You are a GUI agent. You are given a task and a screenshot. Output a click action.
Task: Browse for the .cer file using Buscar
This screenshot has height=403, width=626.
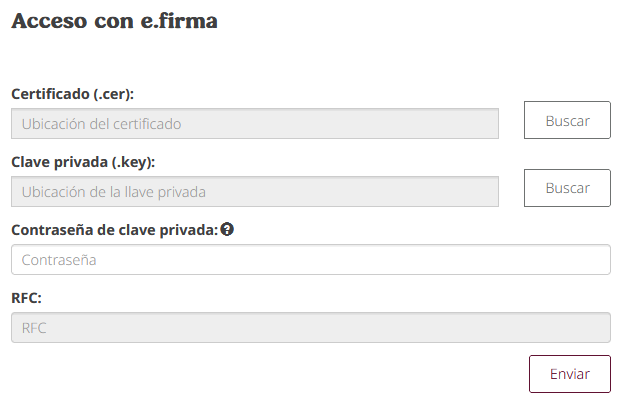(567, 120)
